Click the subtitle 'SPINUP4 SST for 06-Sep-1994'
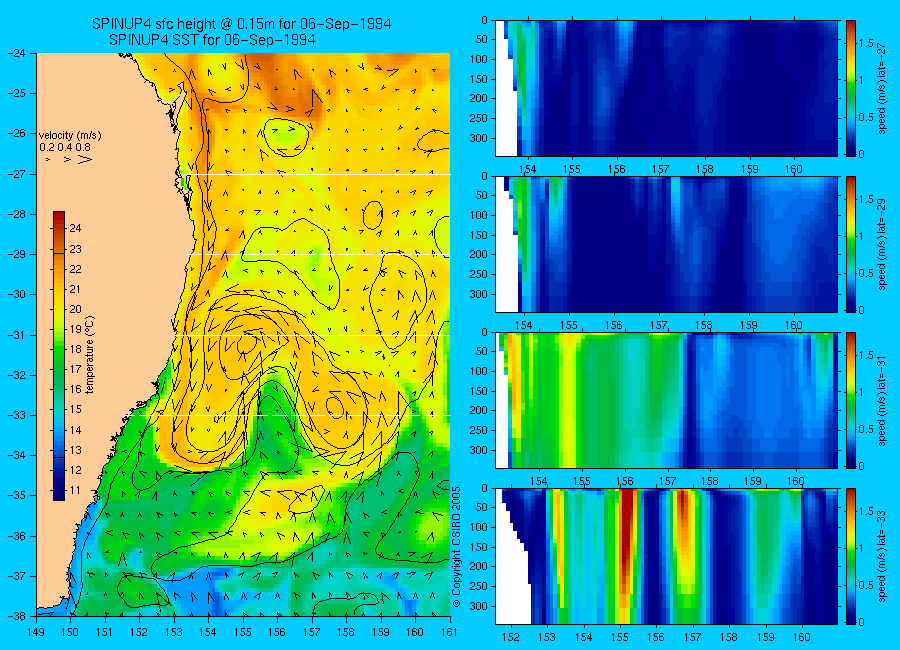 pos(212,40)
